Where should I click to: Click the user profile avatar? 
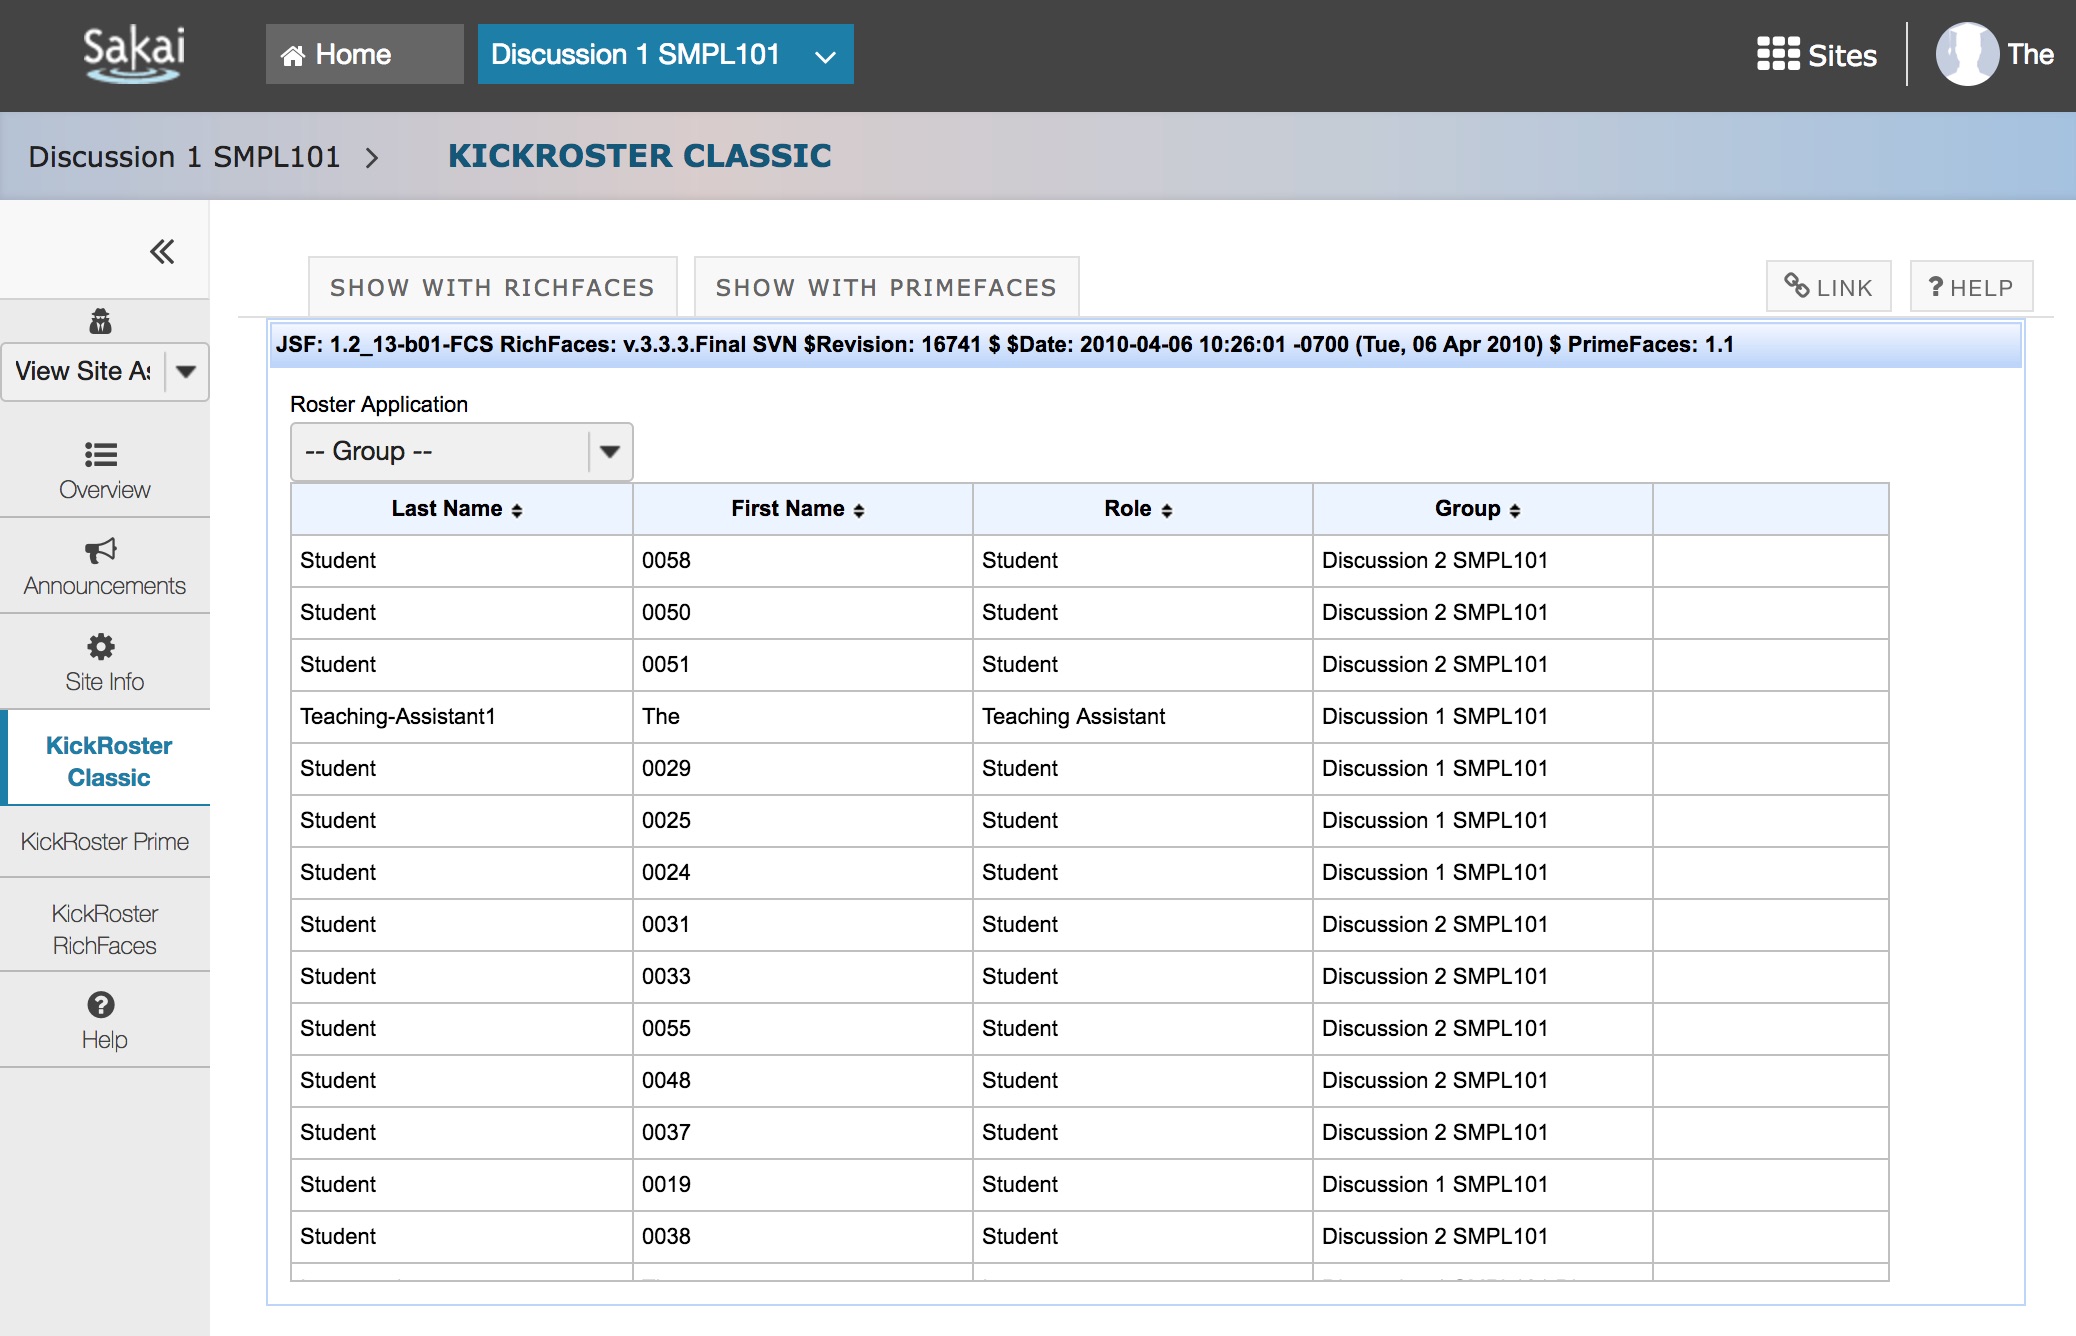point(1966,54)
